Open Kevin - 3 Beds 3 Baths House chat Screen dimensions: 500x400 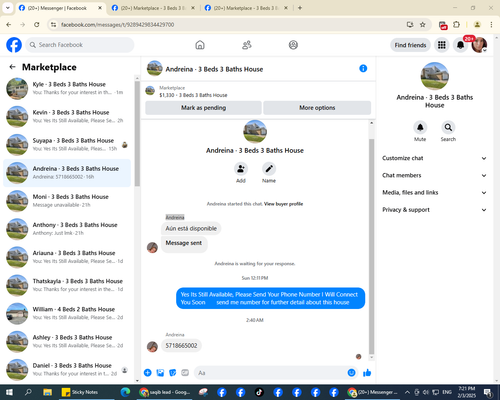[67, 116]
